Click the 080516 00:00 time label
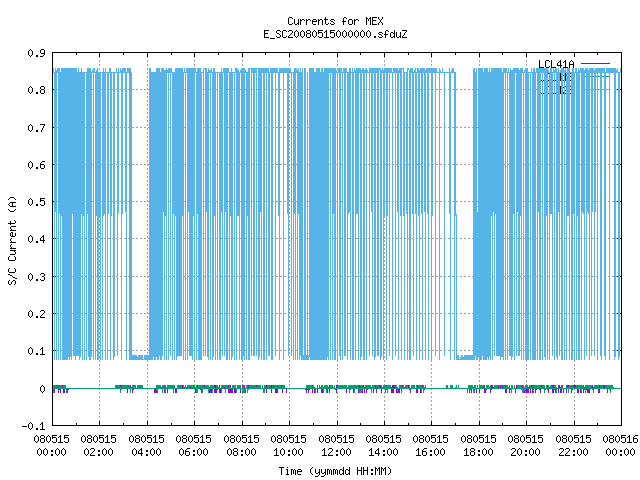This screenshot has height=480, width=640. coord(620,446)
